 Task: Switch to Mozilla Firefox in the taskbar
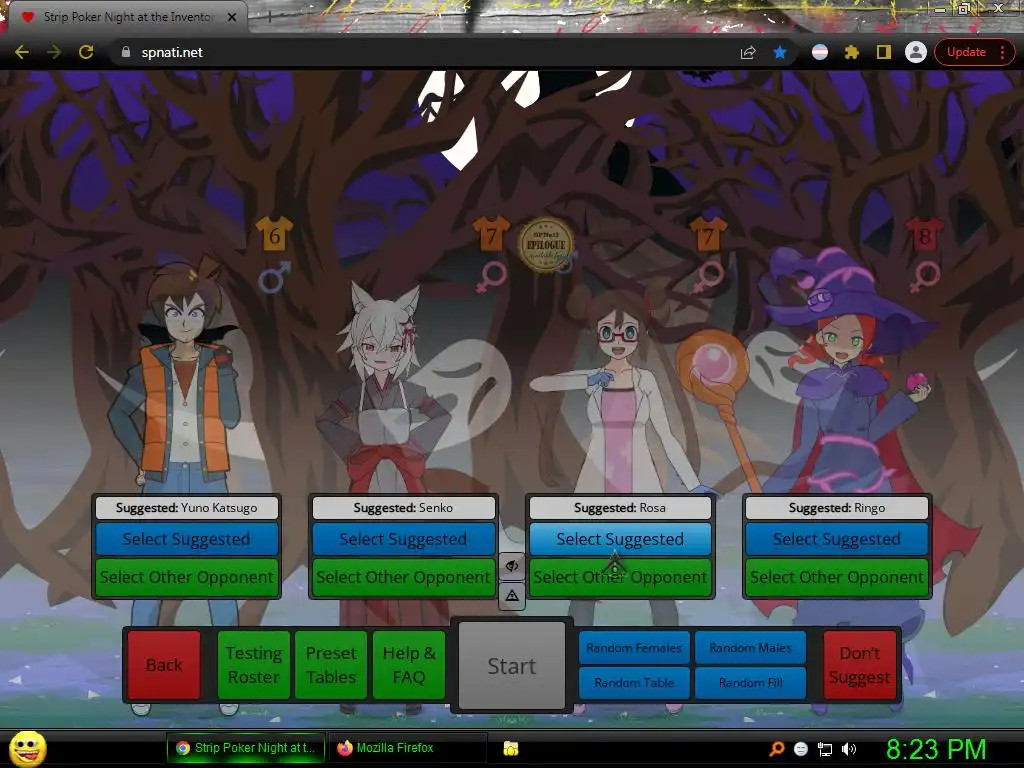[408, 748]
